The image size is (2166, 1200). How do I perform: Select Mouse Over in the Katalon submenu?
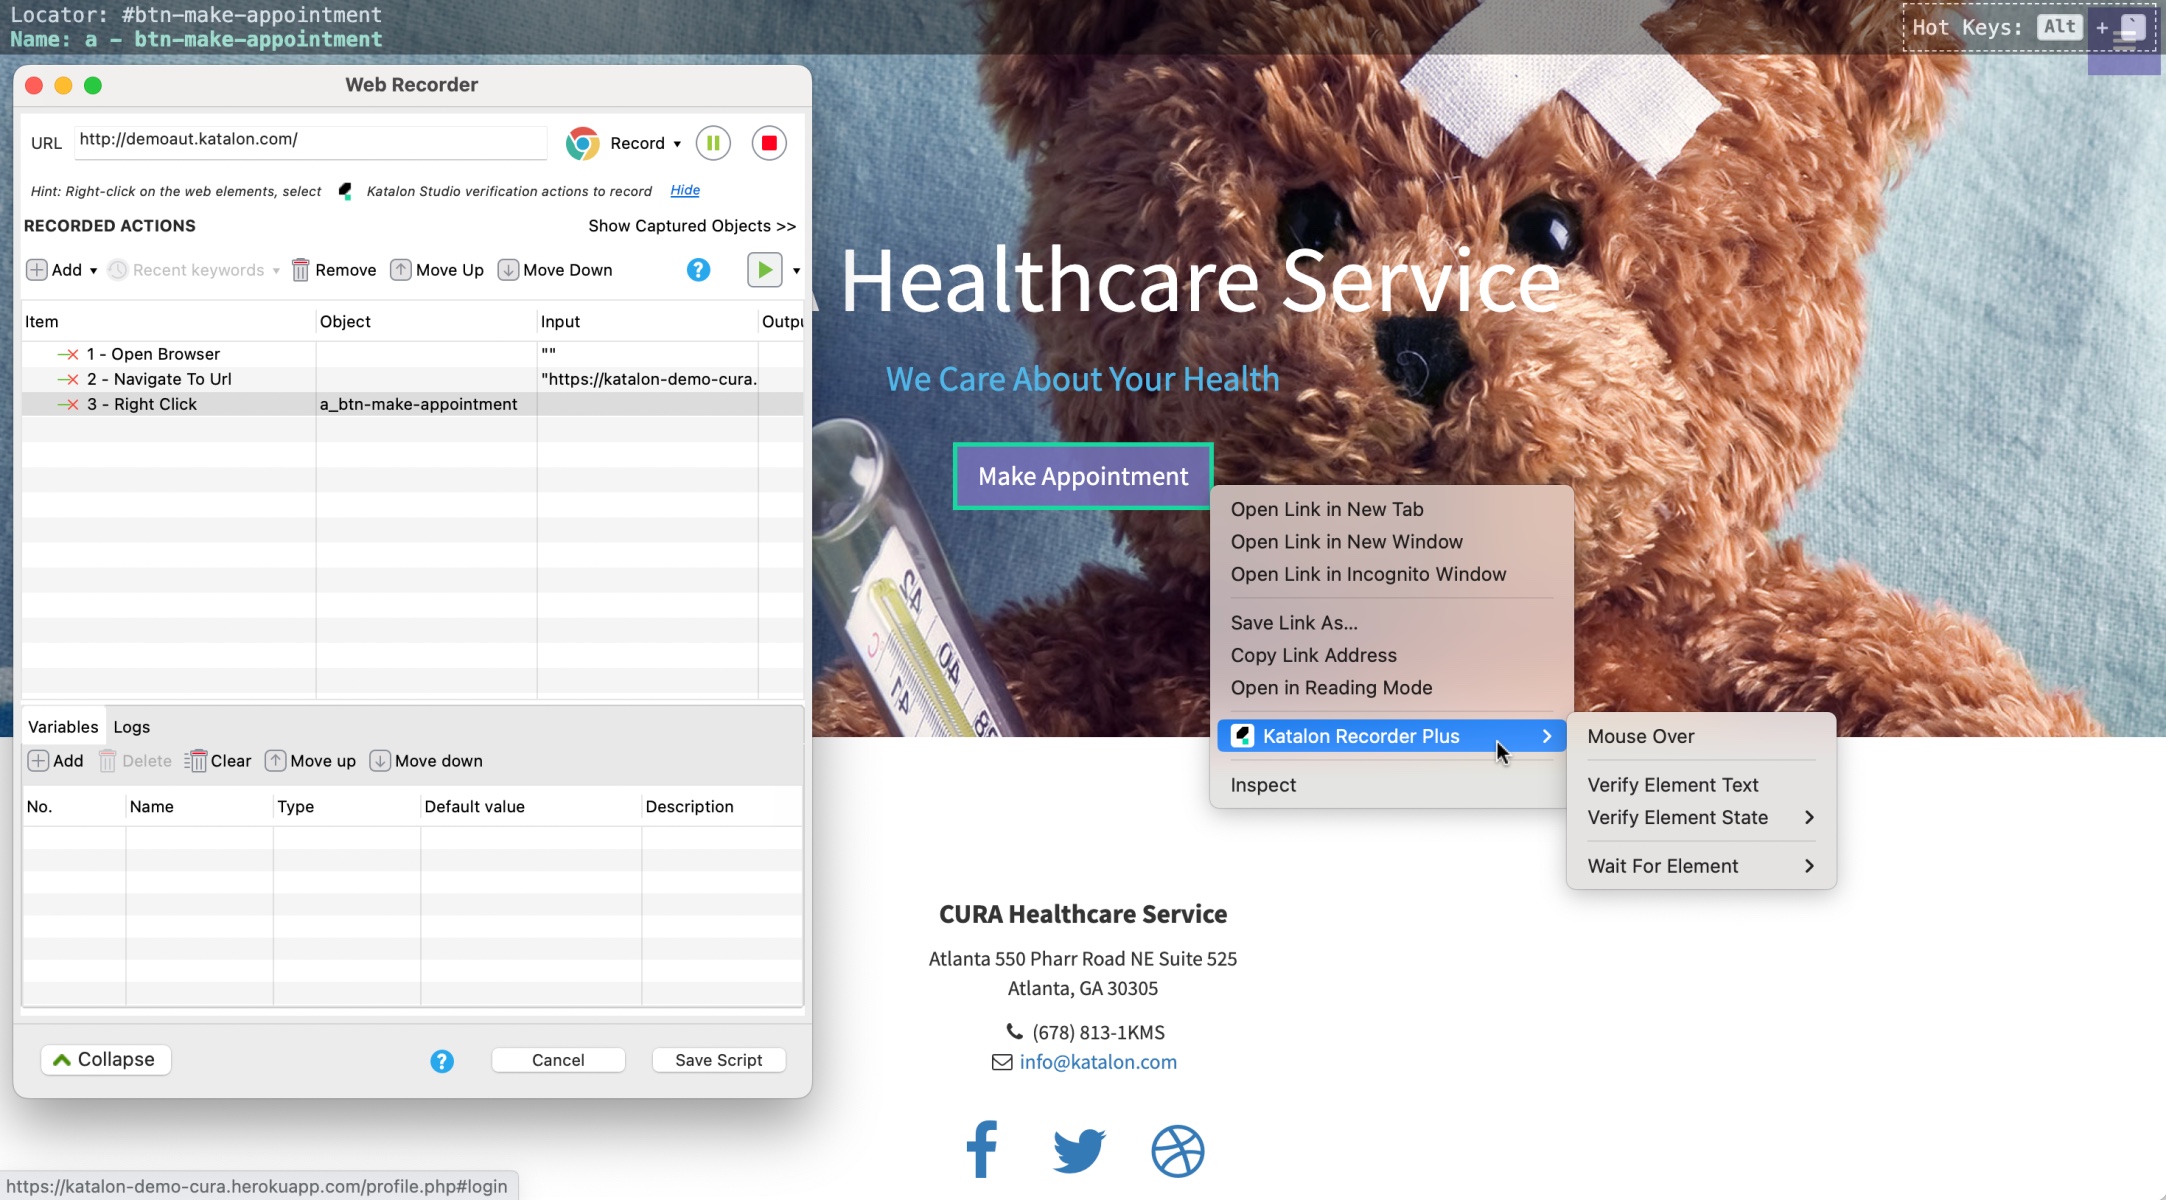1640,736
